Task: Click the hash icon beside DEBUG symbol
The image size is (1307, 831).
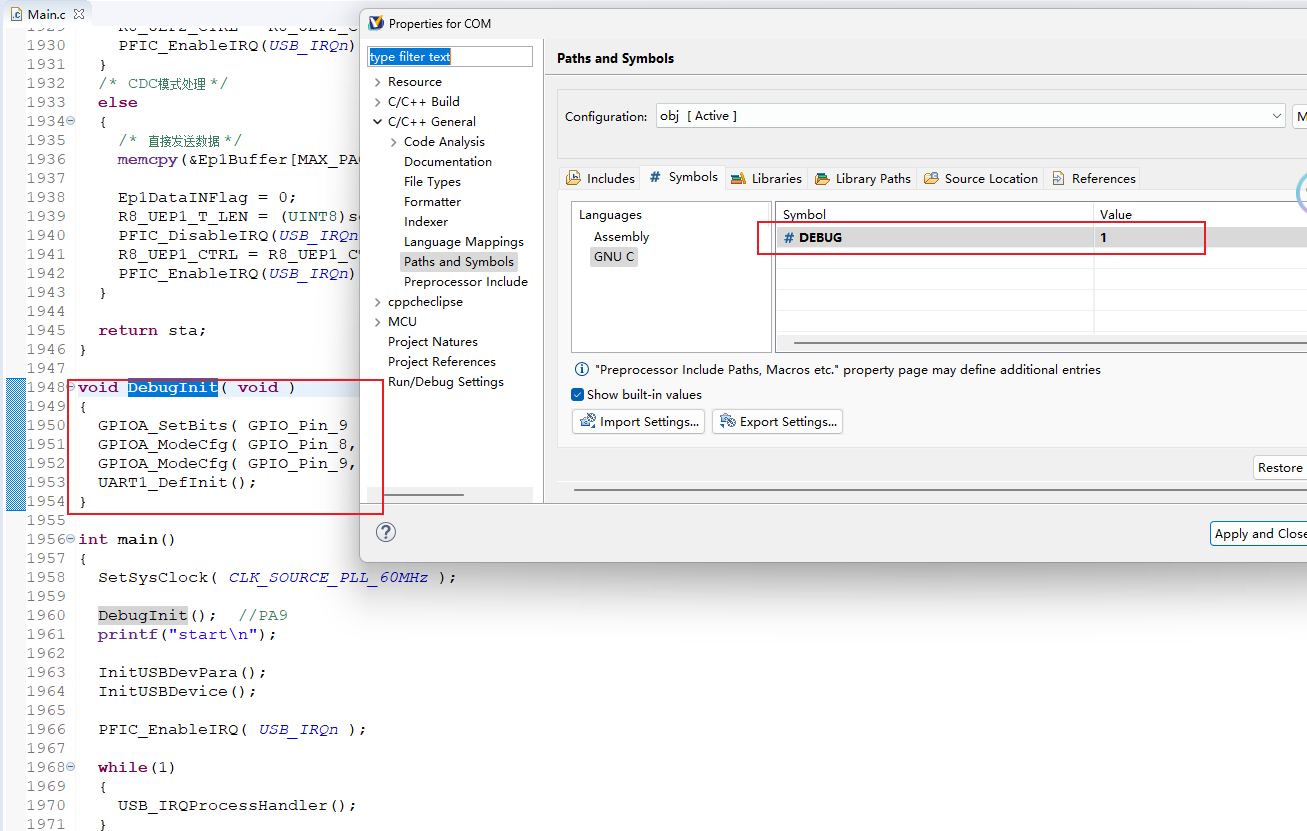Action: click(788, 237)
